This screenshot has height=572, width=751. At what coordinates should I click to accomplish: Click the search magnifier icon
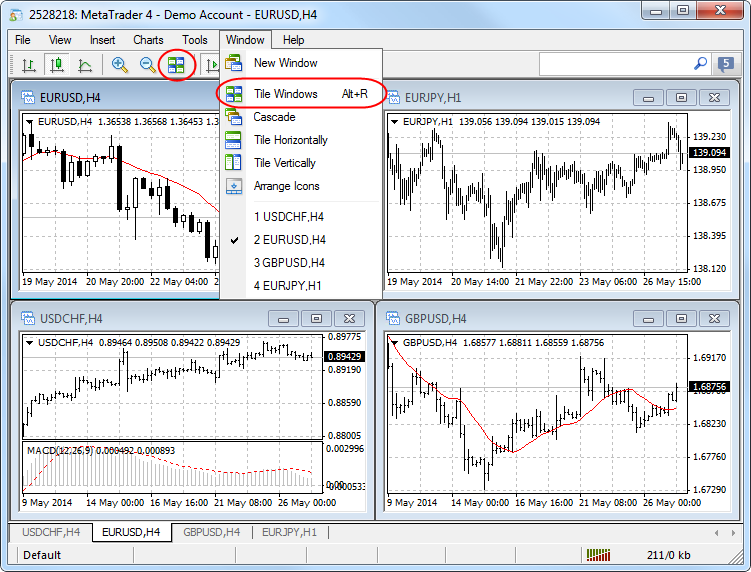[700, 64]
